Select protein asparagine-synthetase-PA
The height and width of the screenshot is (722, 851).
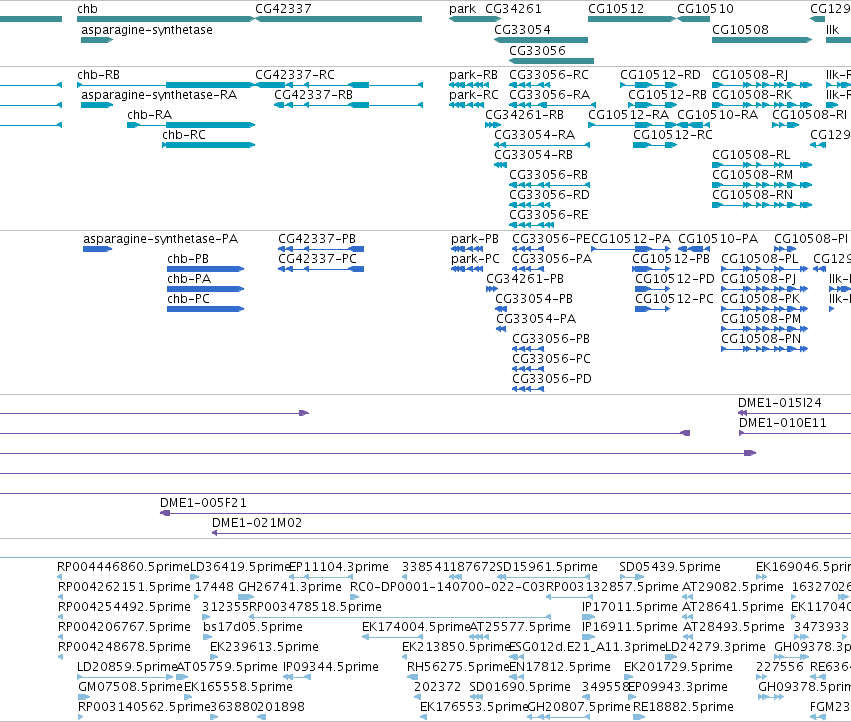click(98, 249)
